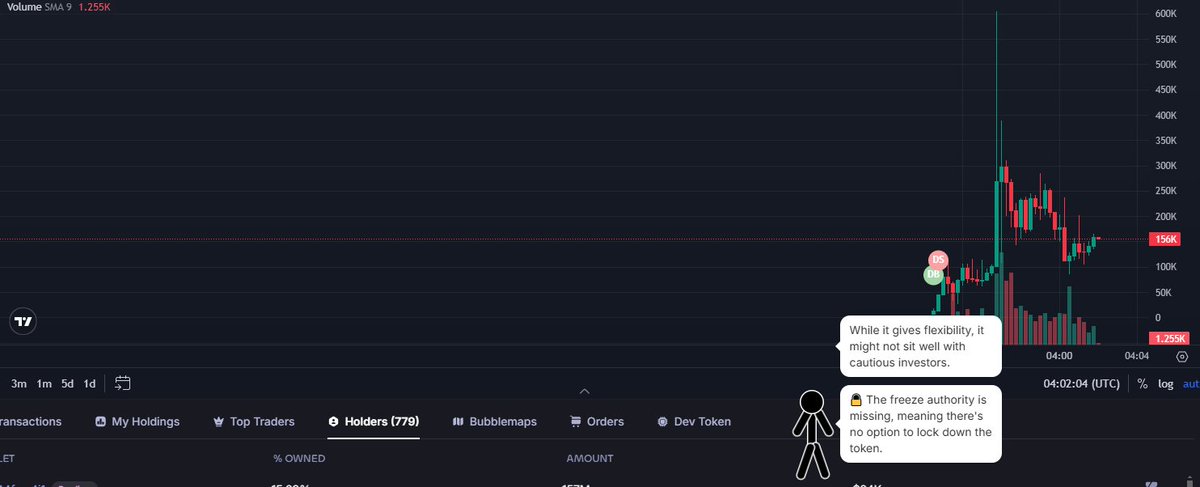Sort by the % OWNED column header

tap(299, 459)
